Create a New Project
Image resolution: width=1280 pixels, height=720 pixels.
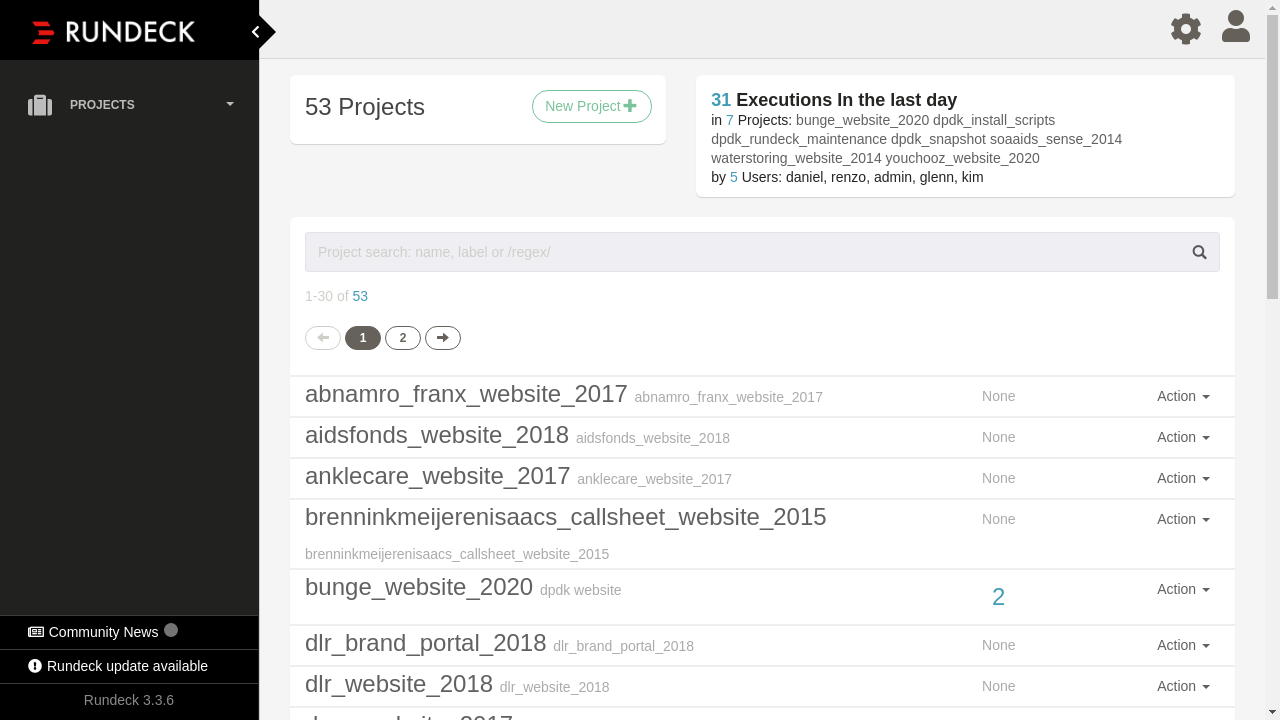tap(591, 106)
